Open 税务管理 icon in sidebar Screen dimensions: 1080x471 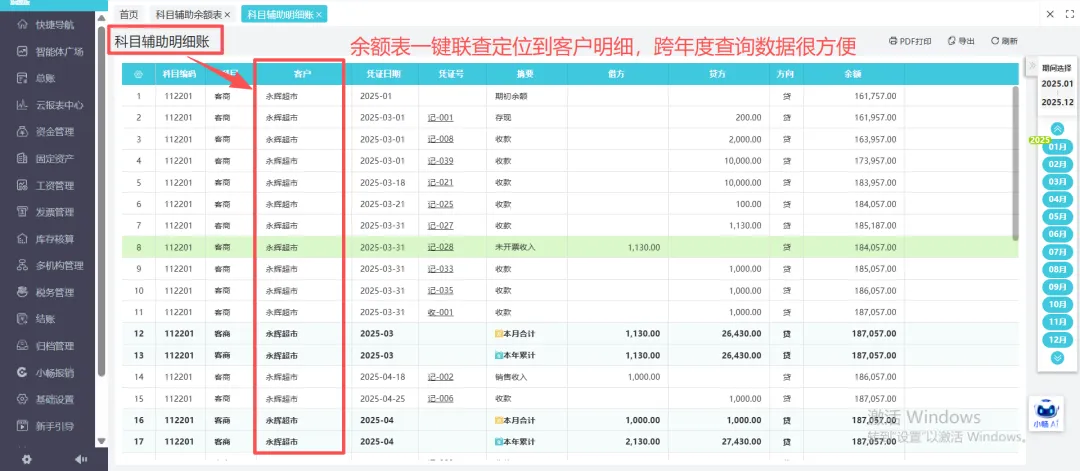[23, 293]
